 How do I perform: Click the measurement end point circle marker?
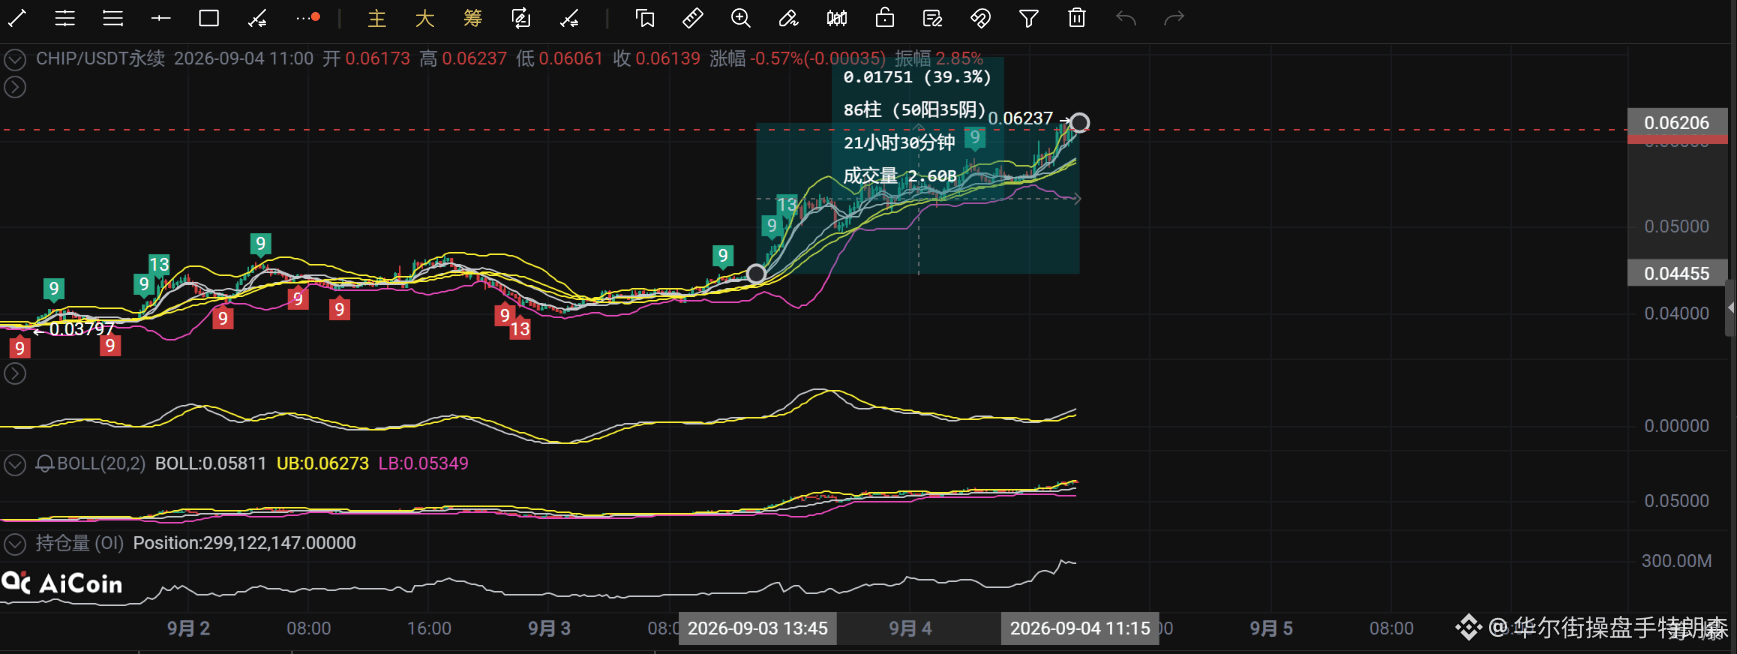(x=1080, y=123)
